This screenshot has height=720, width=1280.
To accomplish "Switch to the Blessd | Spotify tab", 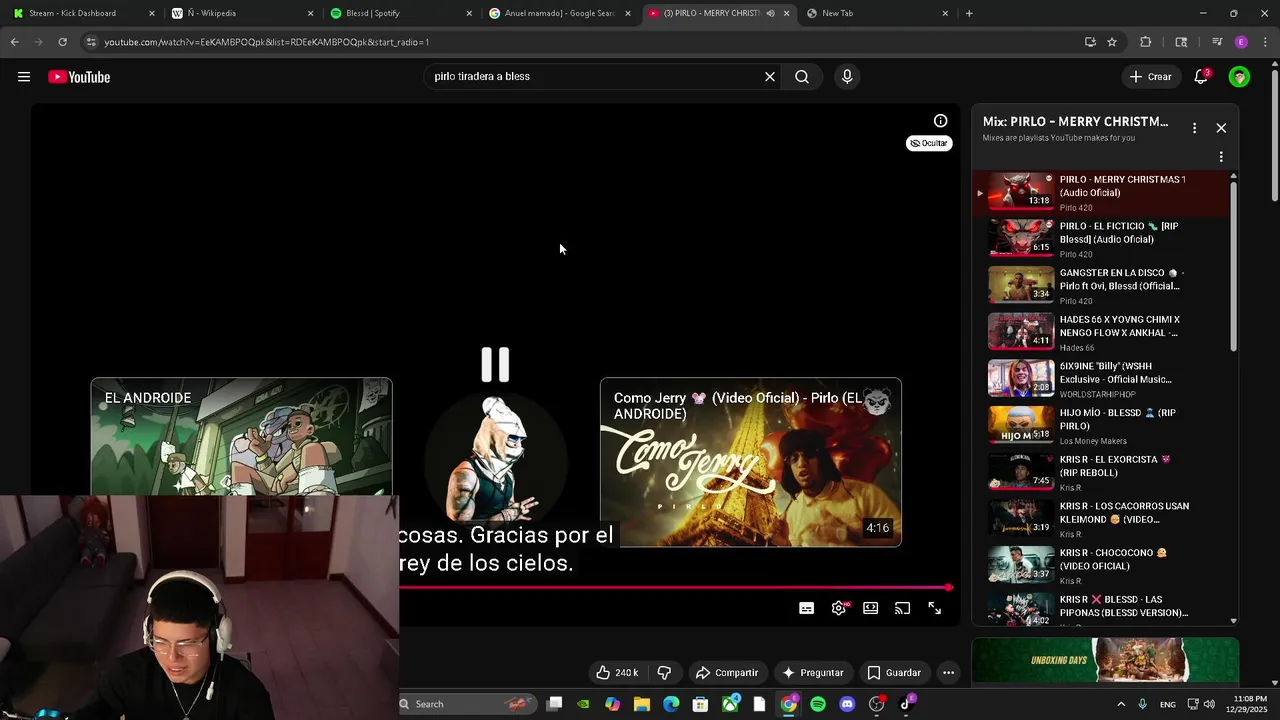I will coord(400,13).
